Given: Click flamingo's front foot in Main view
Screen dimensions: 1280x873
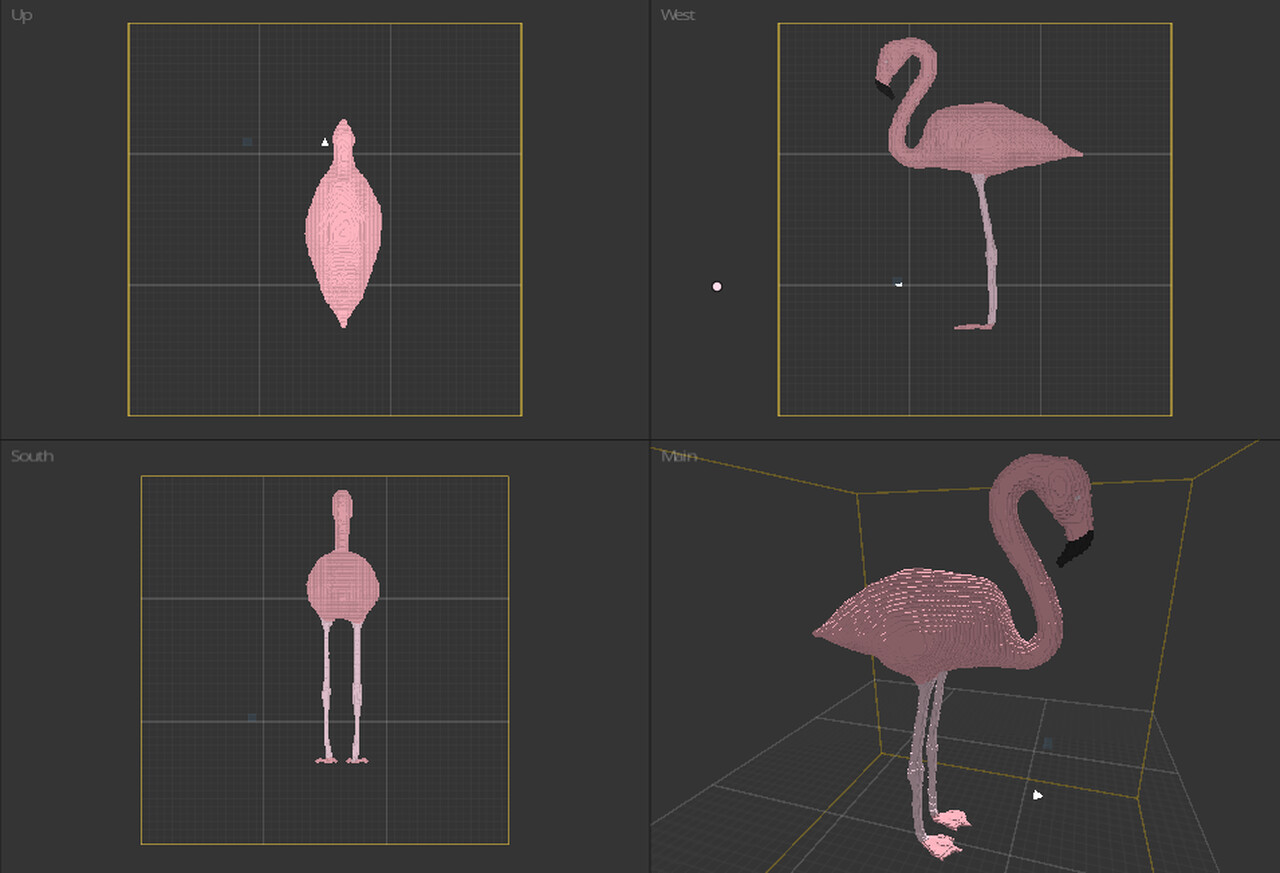Looking at the screenshot, I should (942, 847).
